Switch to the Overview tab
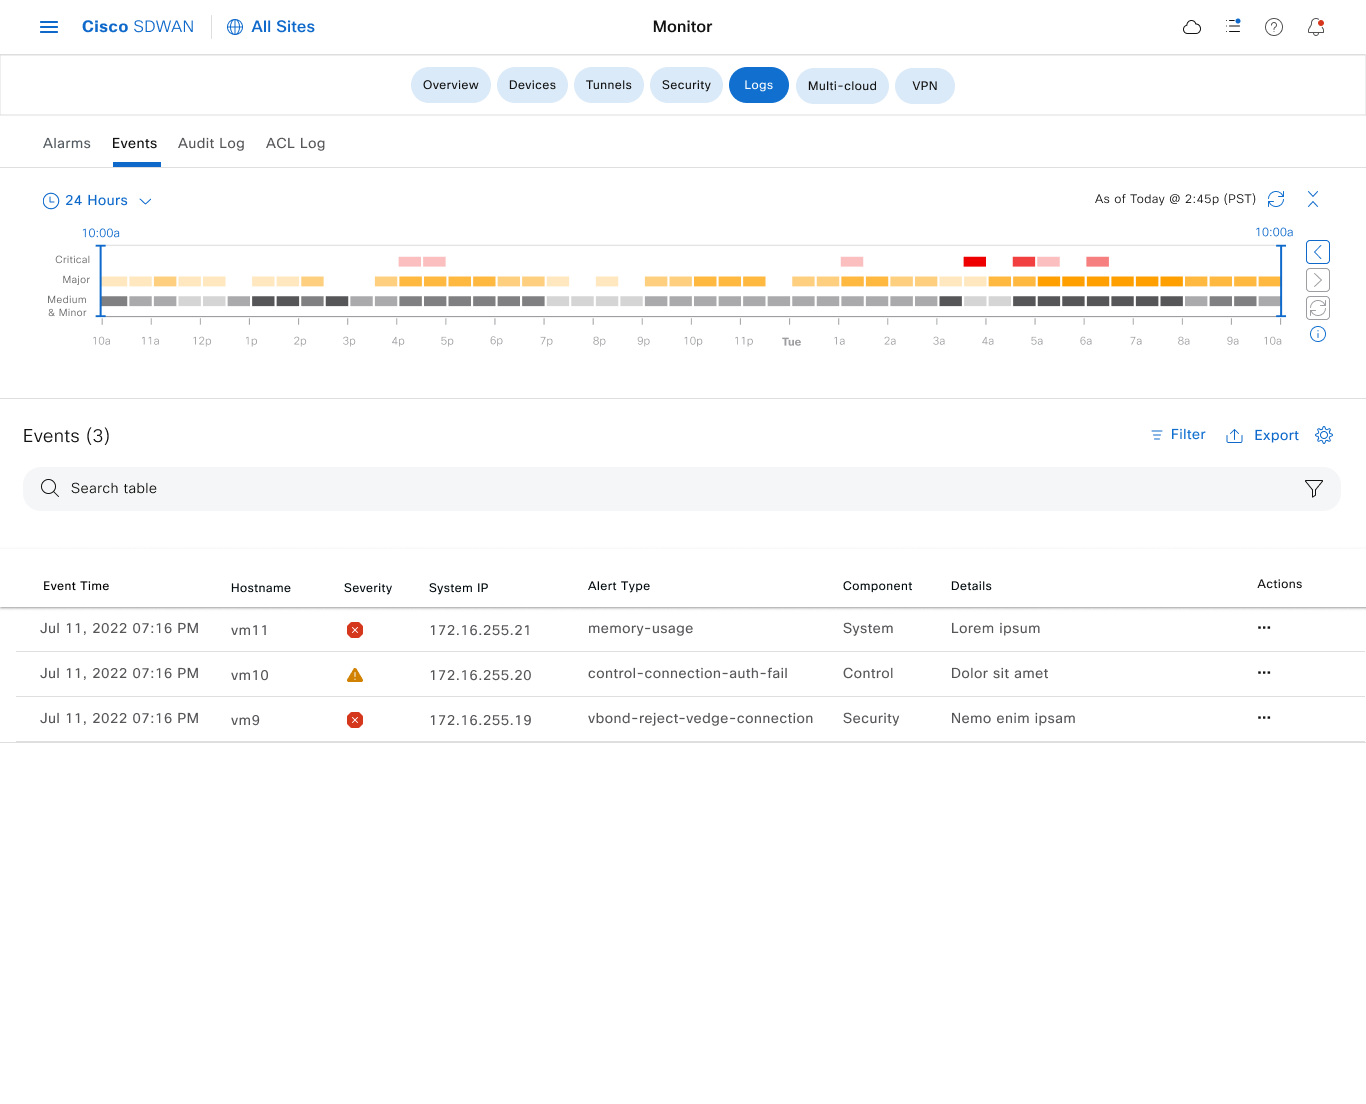The height and width of the screenshot is (1104, 1366). [451, 86]
